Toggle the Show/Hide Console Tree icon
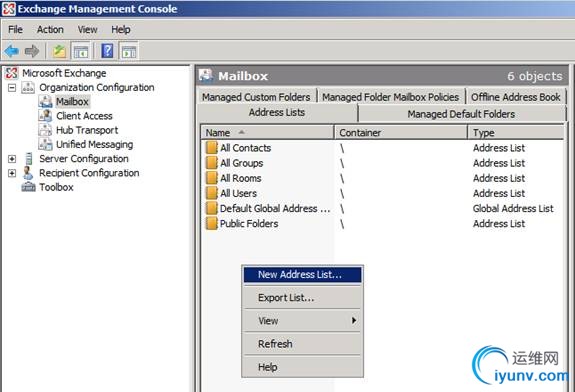 [x=81, y=51]
